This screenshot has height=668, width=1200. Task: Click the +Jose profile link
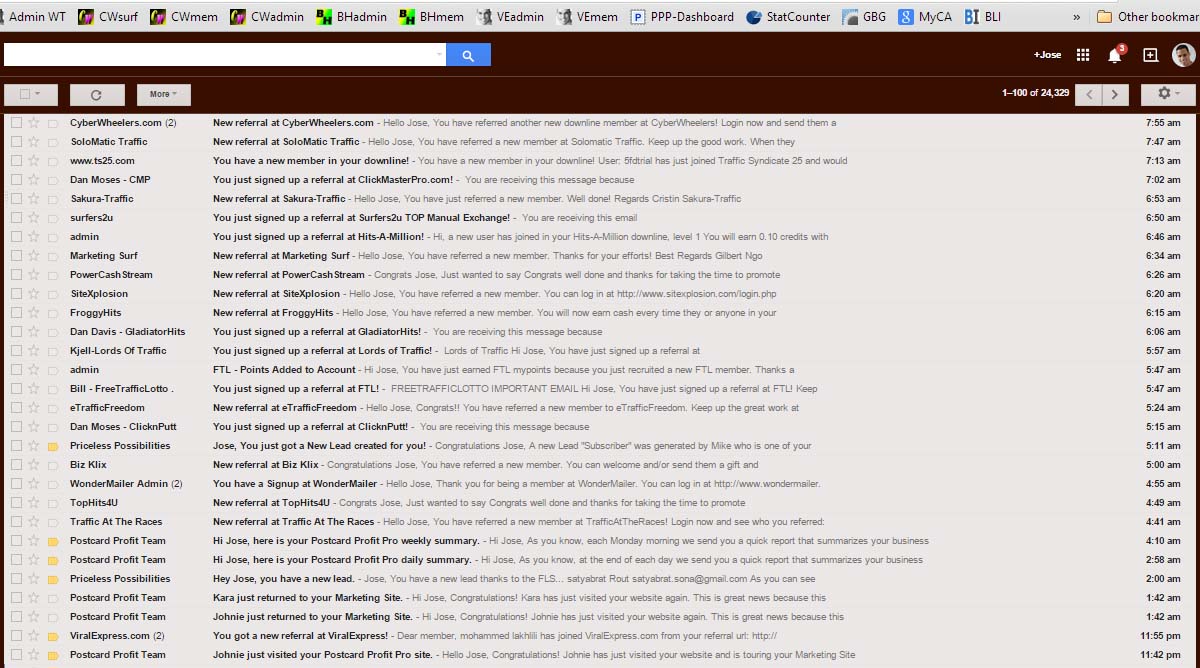click(1047, 55)
